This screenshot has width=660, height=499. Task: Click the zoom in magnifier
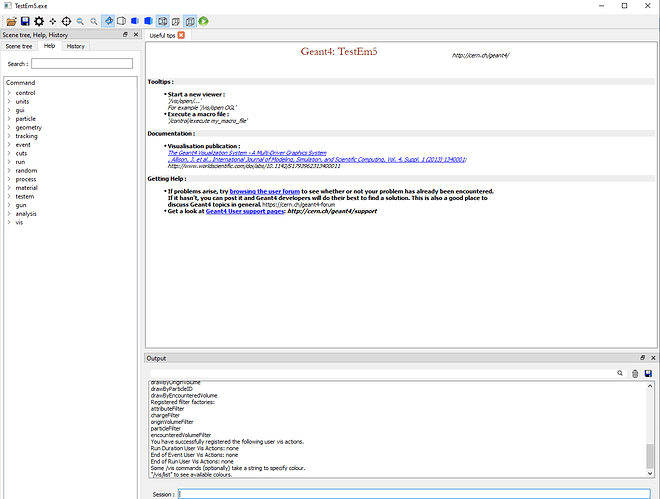(x=93, y=21)
